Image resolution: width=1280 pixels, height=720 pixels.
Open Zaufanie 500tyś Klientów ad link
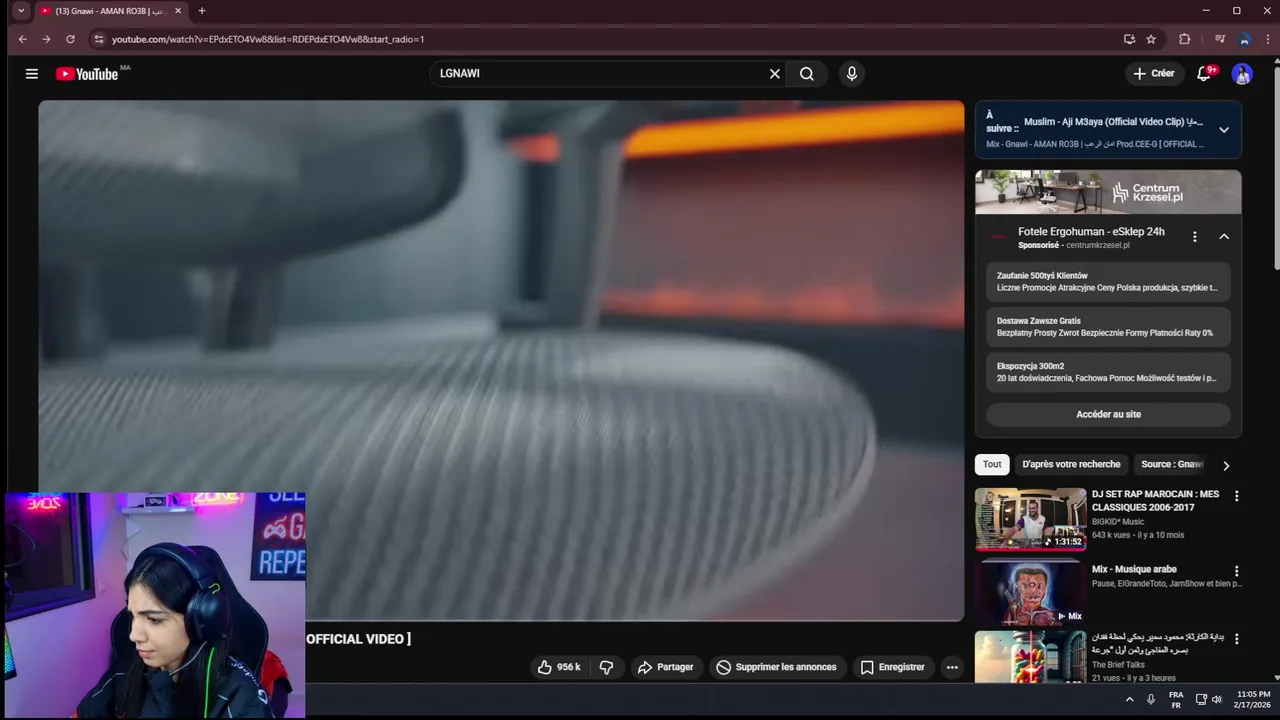coord(1108,282)
